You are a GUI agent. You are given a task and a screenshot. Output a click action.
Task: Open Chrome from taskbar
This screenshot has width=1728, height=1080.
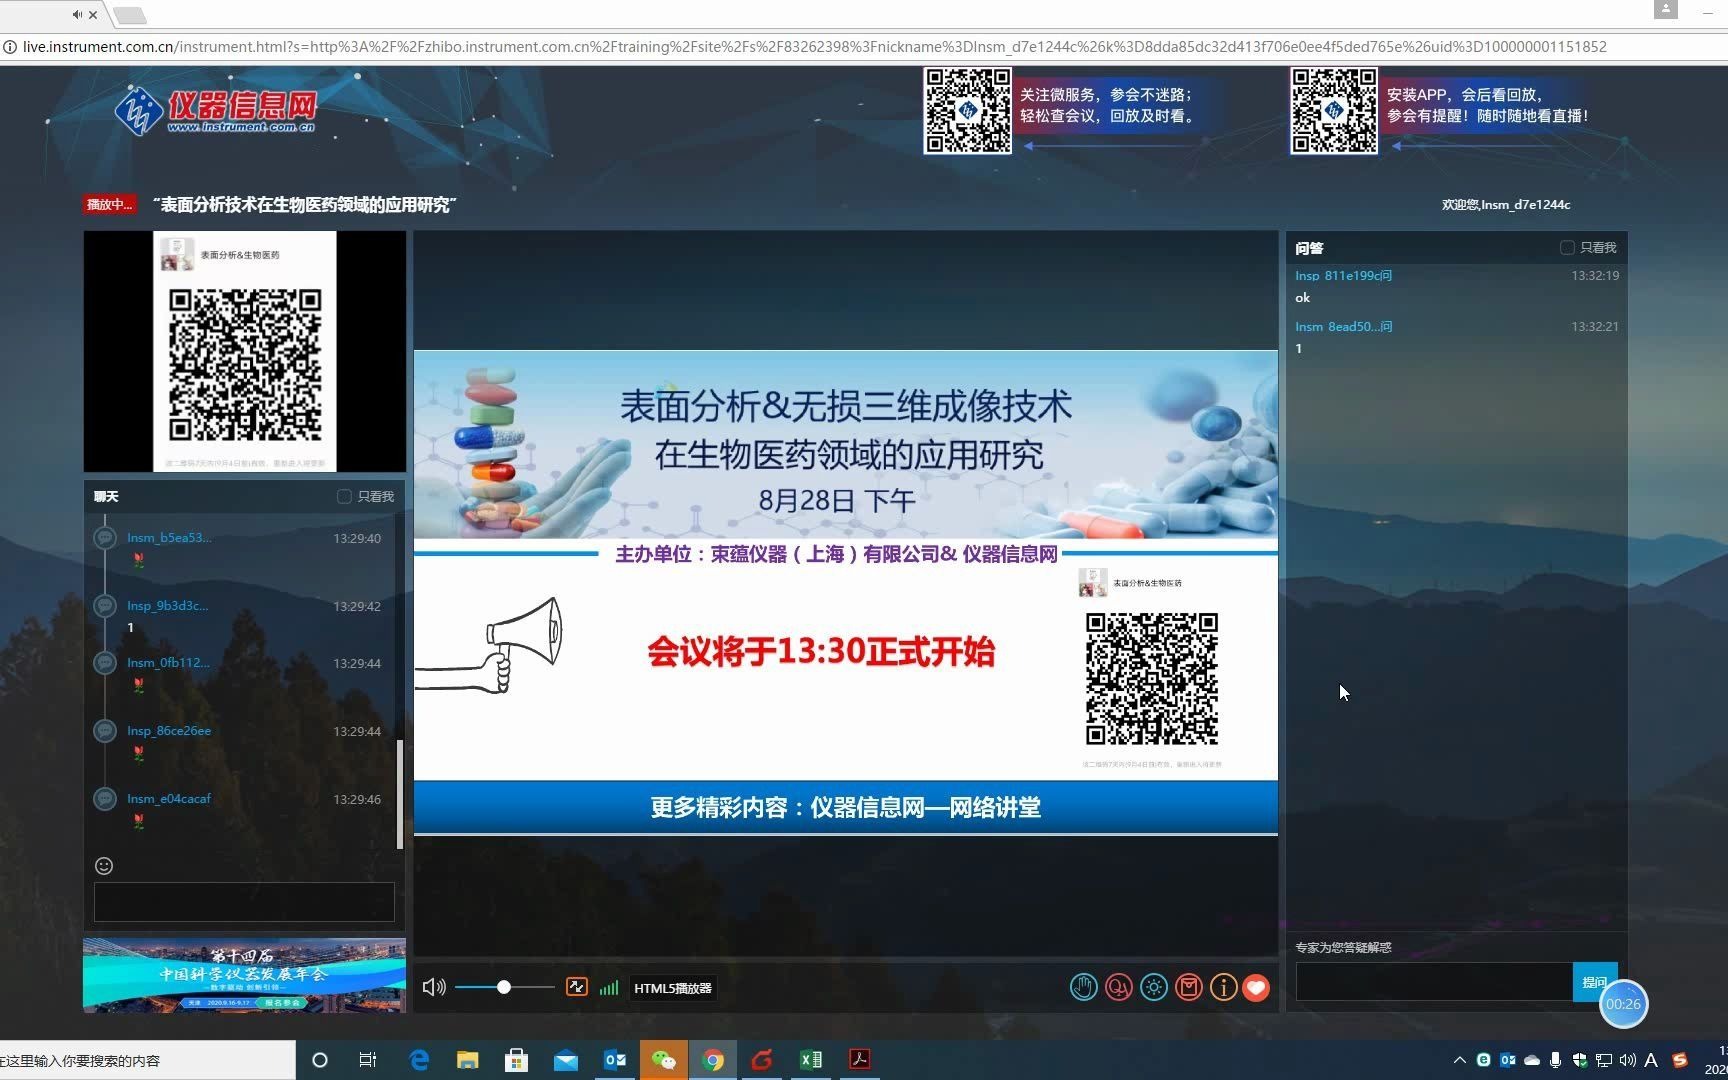[713, 1060]
